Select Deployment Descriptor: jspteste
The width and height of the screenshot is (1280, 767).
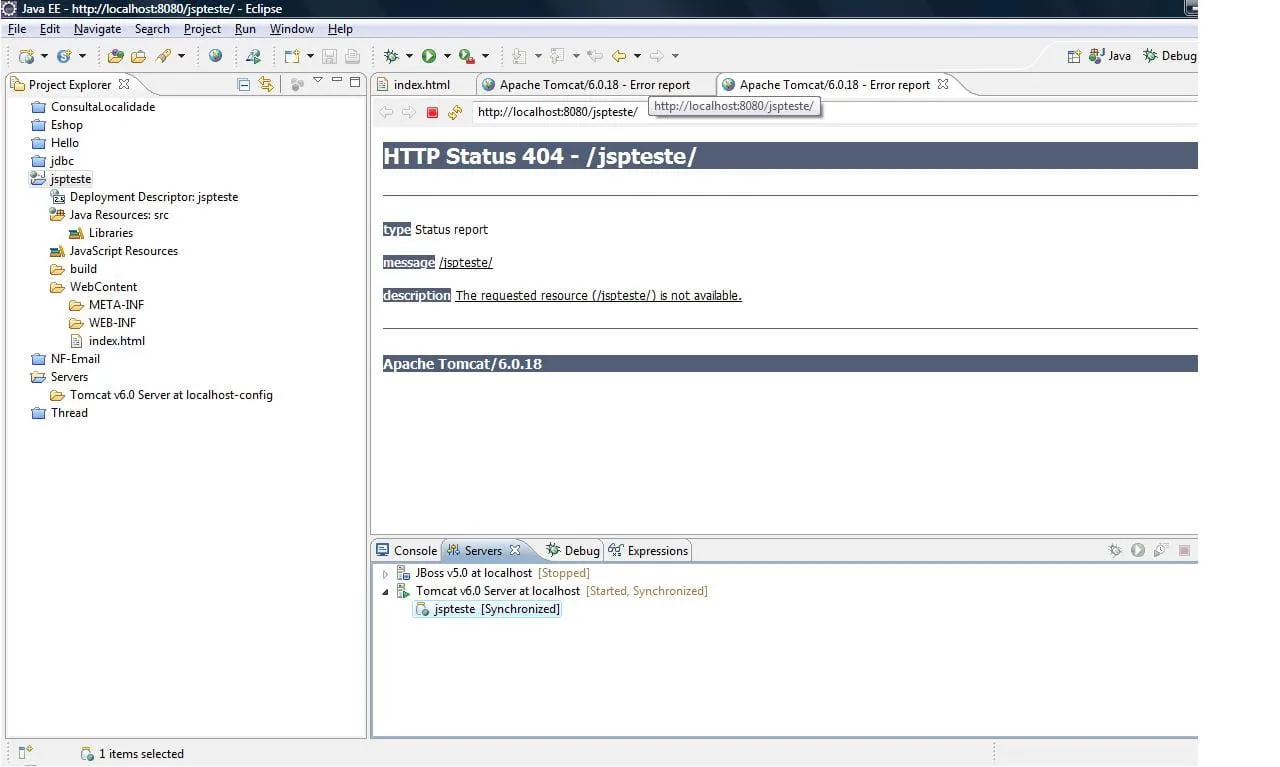[153, 197]
